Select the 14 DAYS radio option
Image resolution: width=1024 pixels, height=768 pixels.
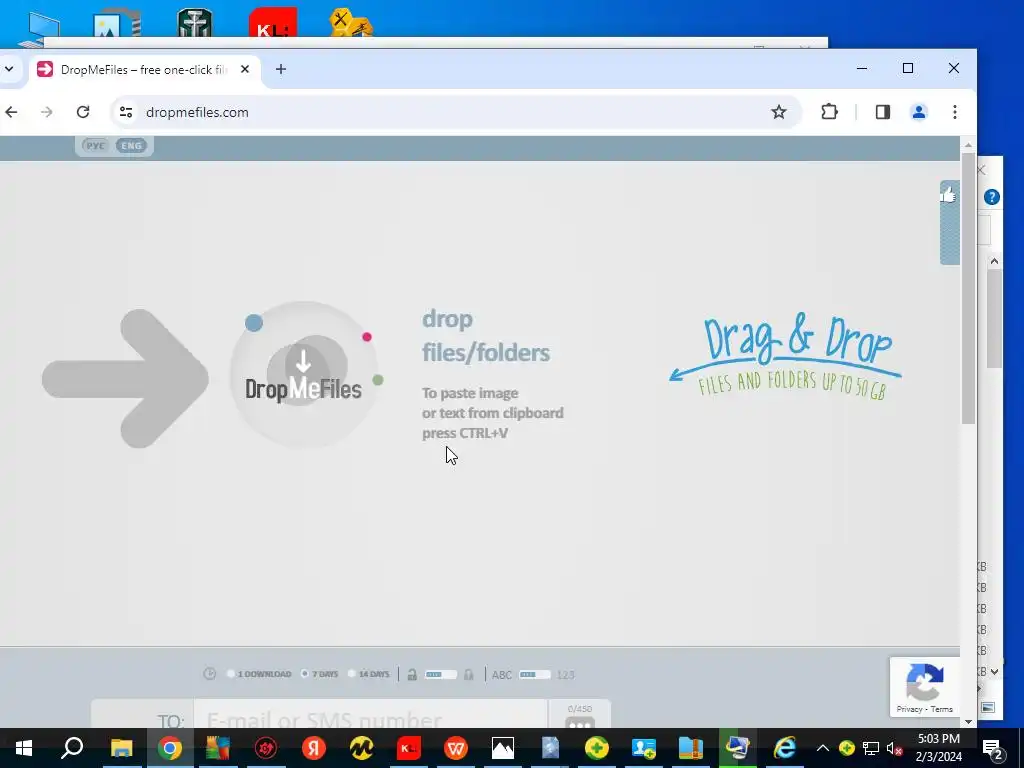[x=352, y=674]
